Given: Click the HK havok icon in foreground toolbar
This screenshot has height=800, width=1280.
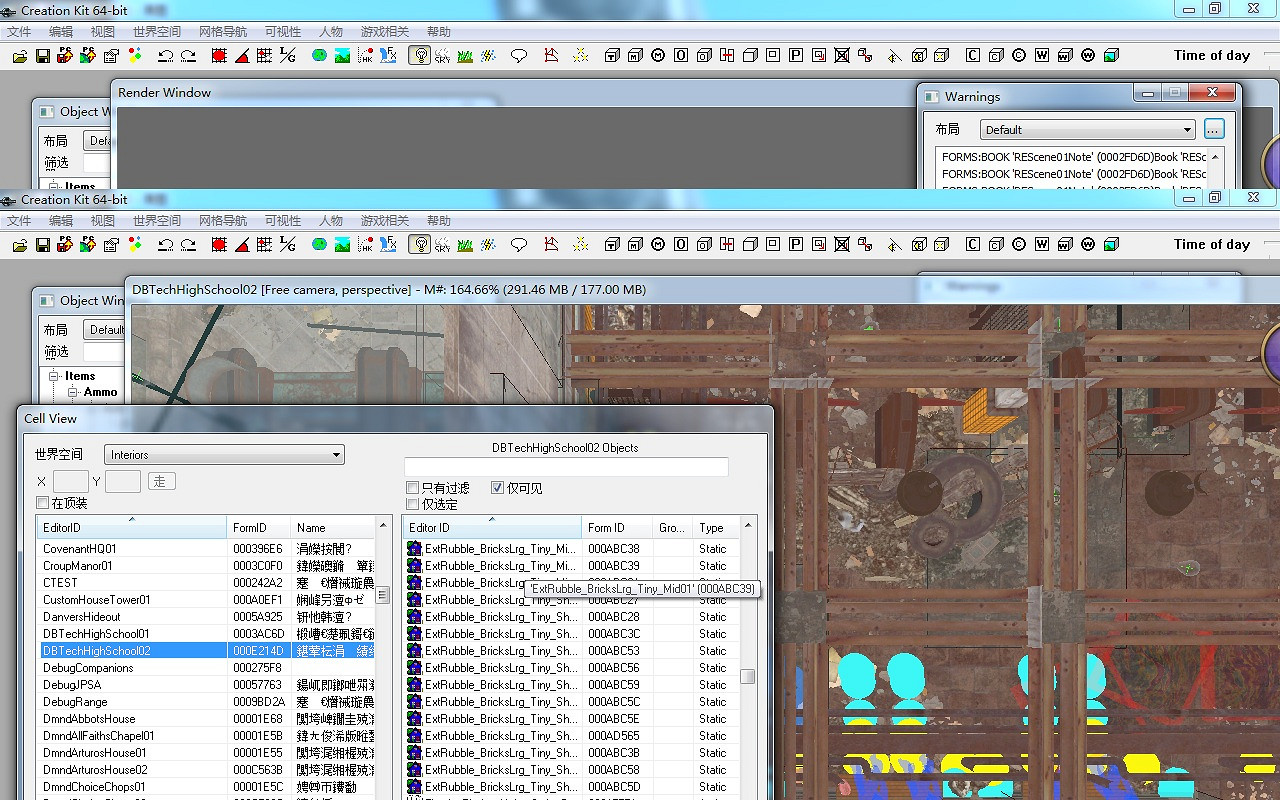Looking at the screenshot, I should tap(366, 244).
